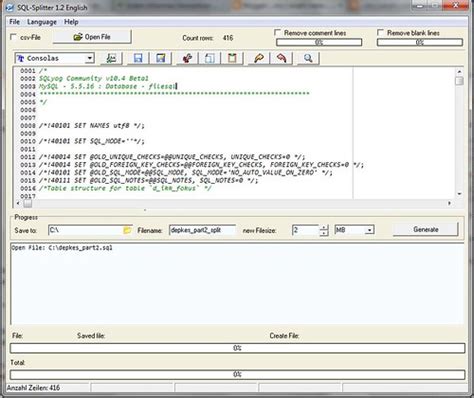Click the red cut icon in toolbar
This screenshot has height=398, width=474.
(187, 58)
